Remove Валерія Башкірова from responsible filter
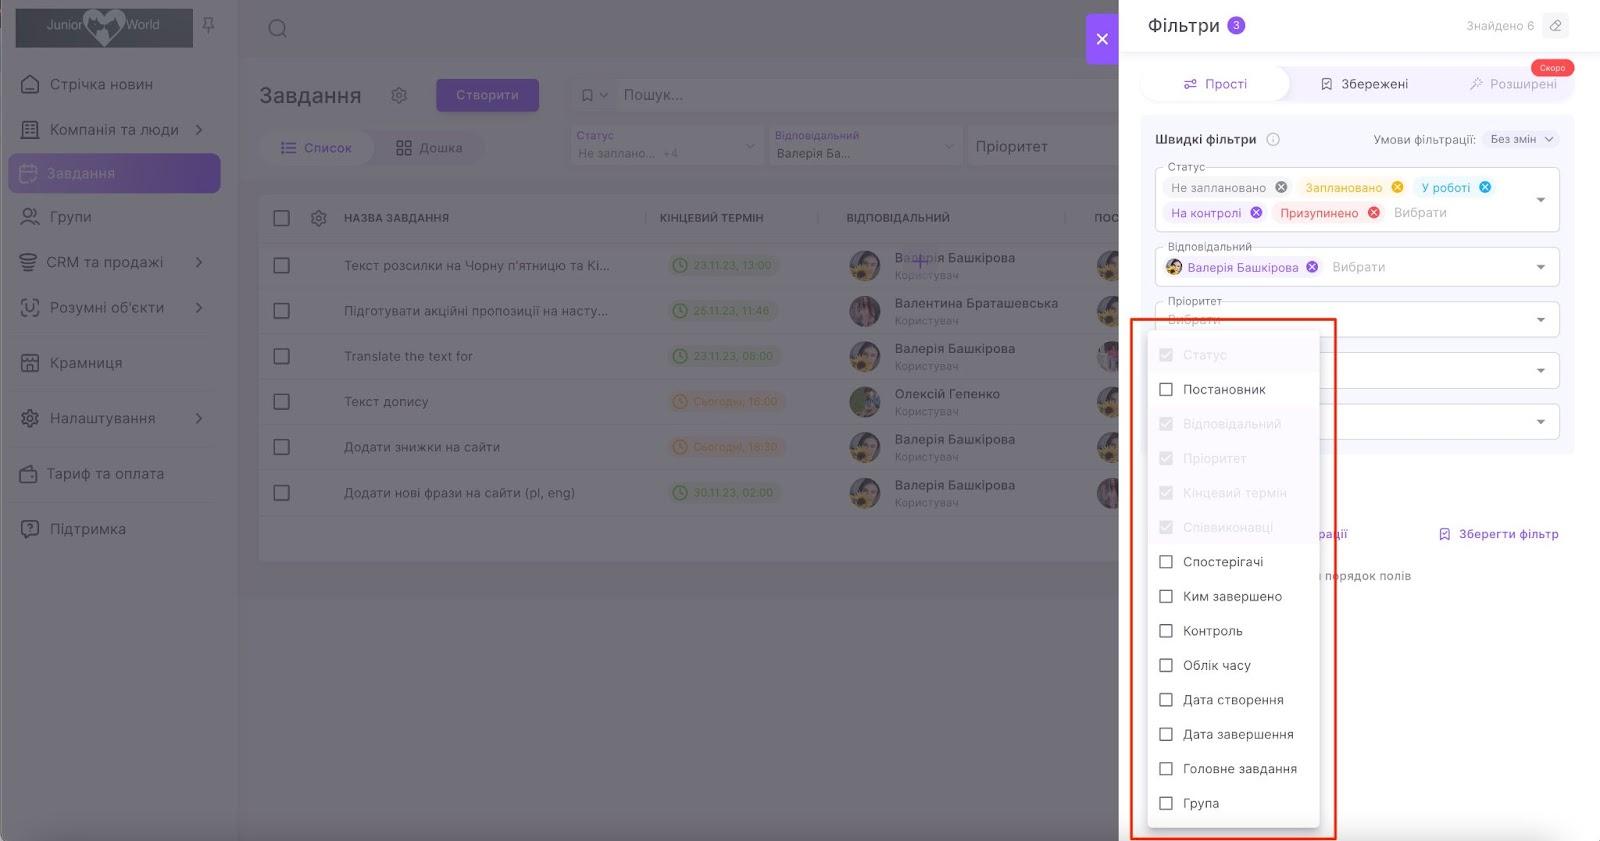This screenshot has width=1600, height=841. 1312,267
